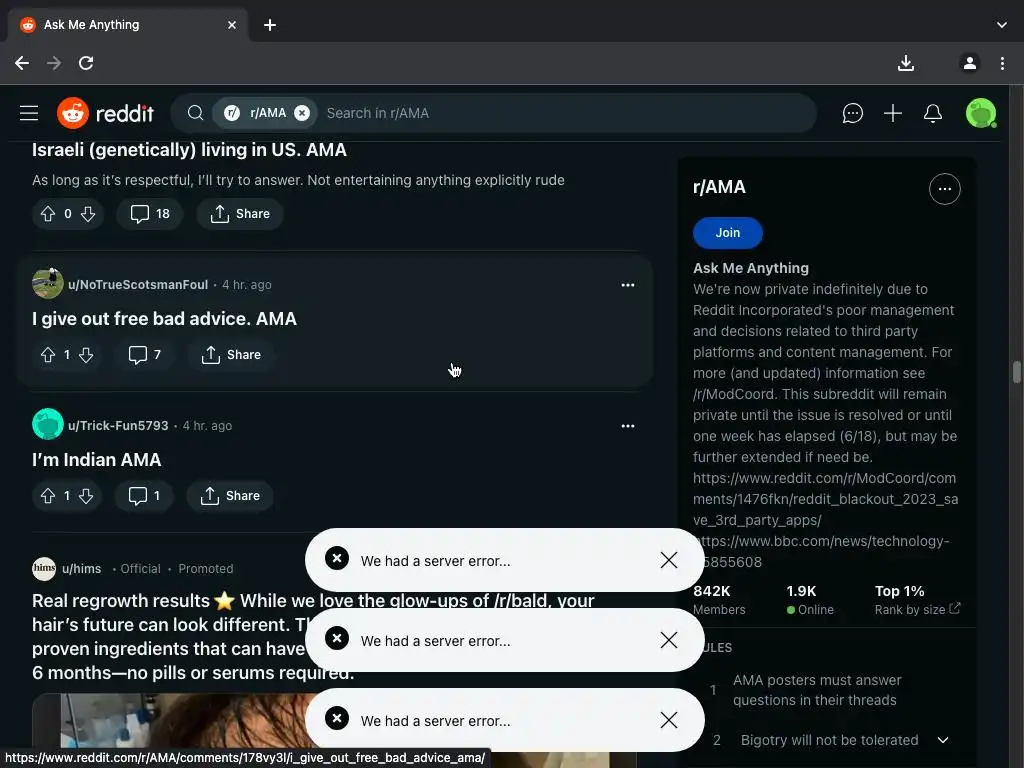1024x768 pixels.
Task: Click rule 'AMA posters must answer questions'
Action: click(x=817, y=690)
